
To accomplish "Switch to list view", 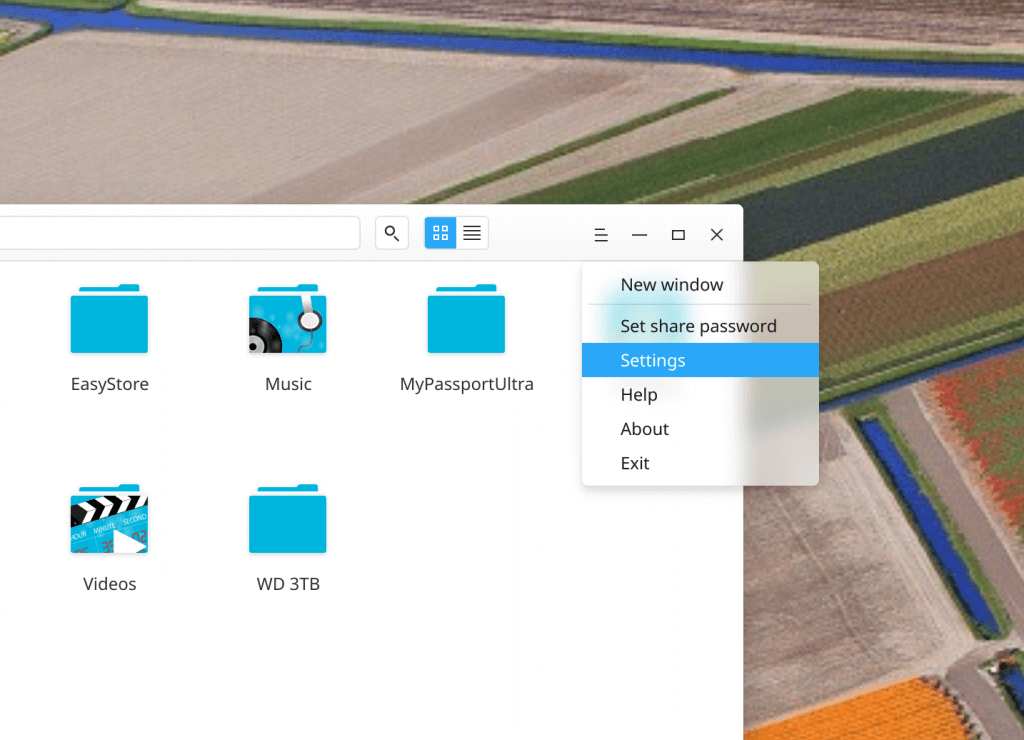I will [x=472, y=233].
